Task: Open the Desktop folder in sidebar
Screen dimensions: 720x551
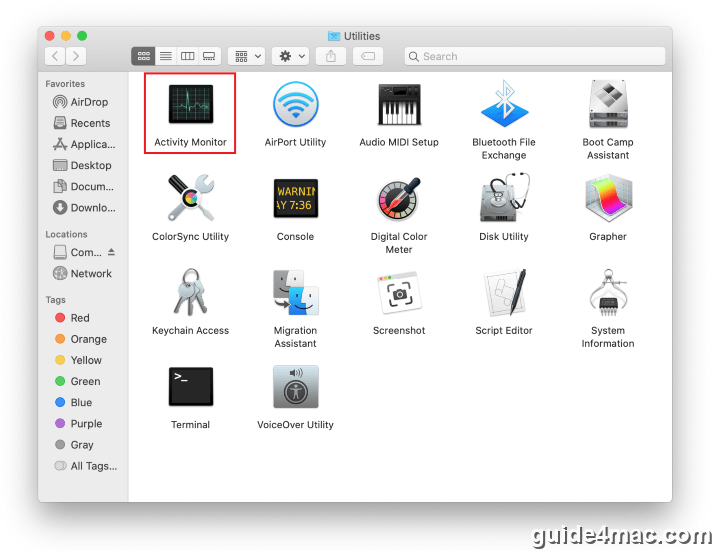Action: click(82, 165)
